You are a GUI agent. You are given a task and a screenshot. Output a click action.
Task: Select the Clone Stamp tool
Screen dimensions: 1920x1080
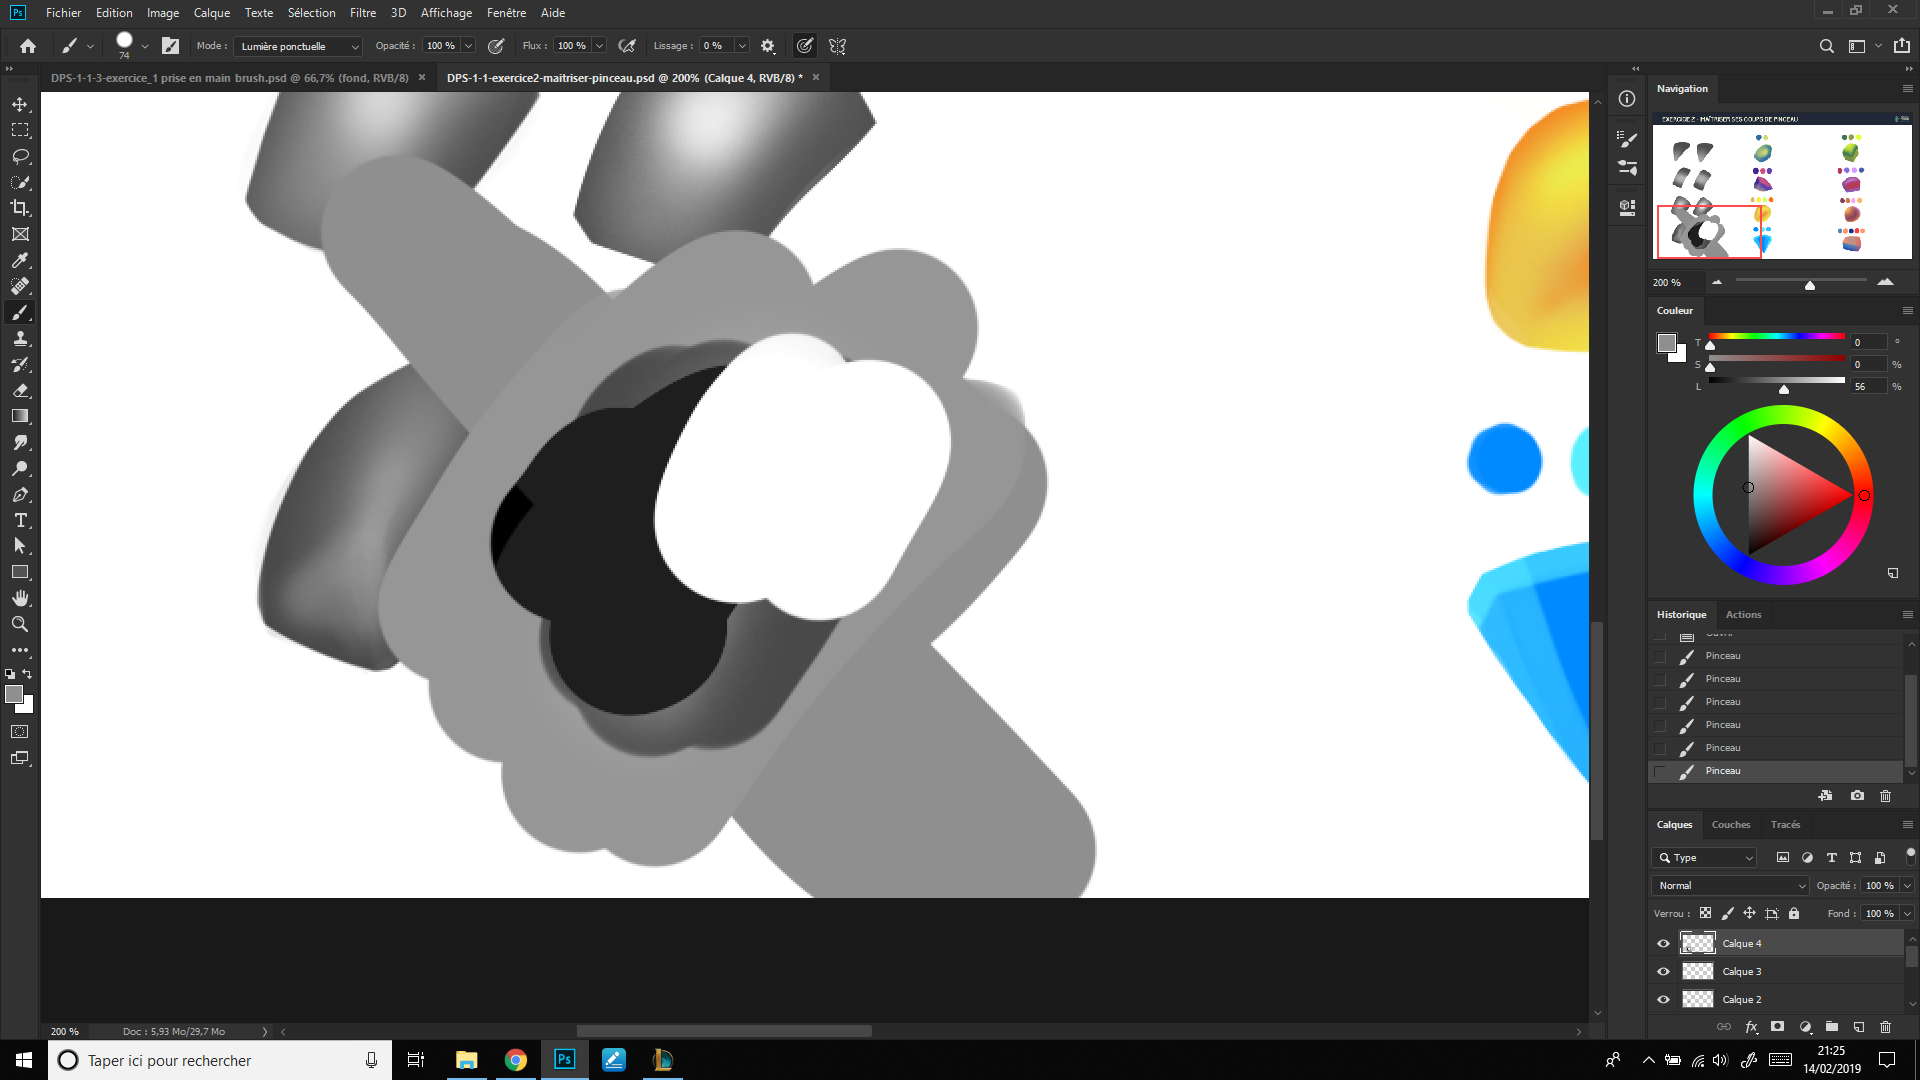pyautogui.click(x=20, y=338)
